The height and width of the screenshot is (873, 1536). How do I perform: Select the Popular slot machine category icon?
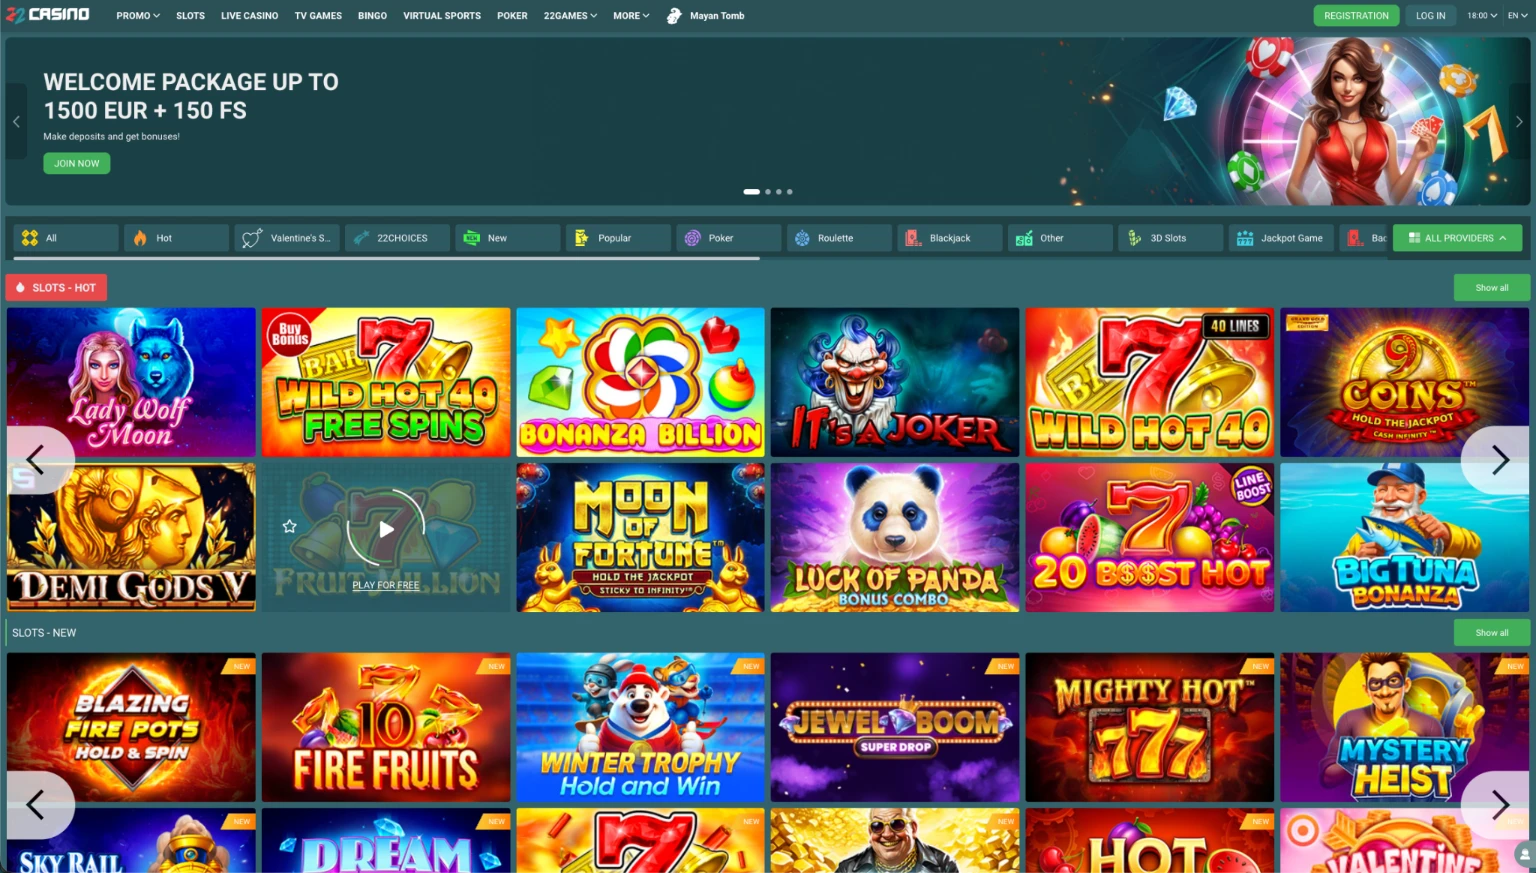(x=581, y=237)
